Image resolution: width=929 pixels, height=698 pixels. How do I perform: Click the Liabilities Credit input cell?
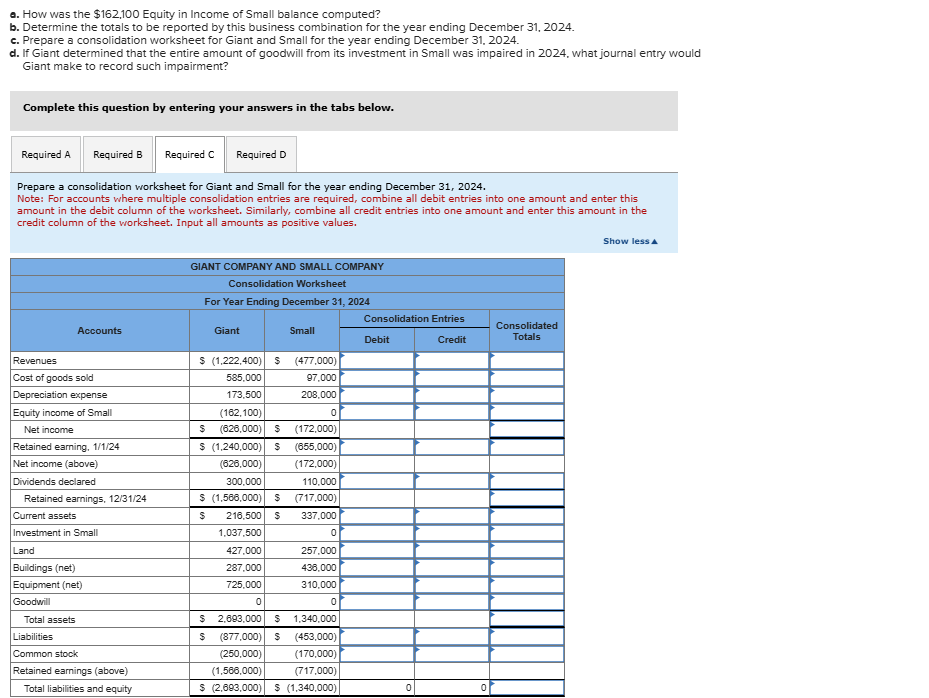pyautogui.click(x=451, y=635)
